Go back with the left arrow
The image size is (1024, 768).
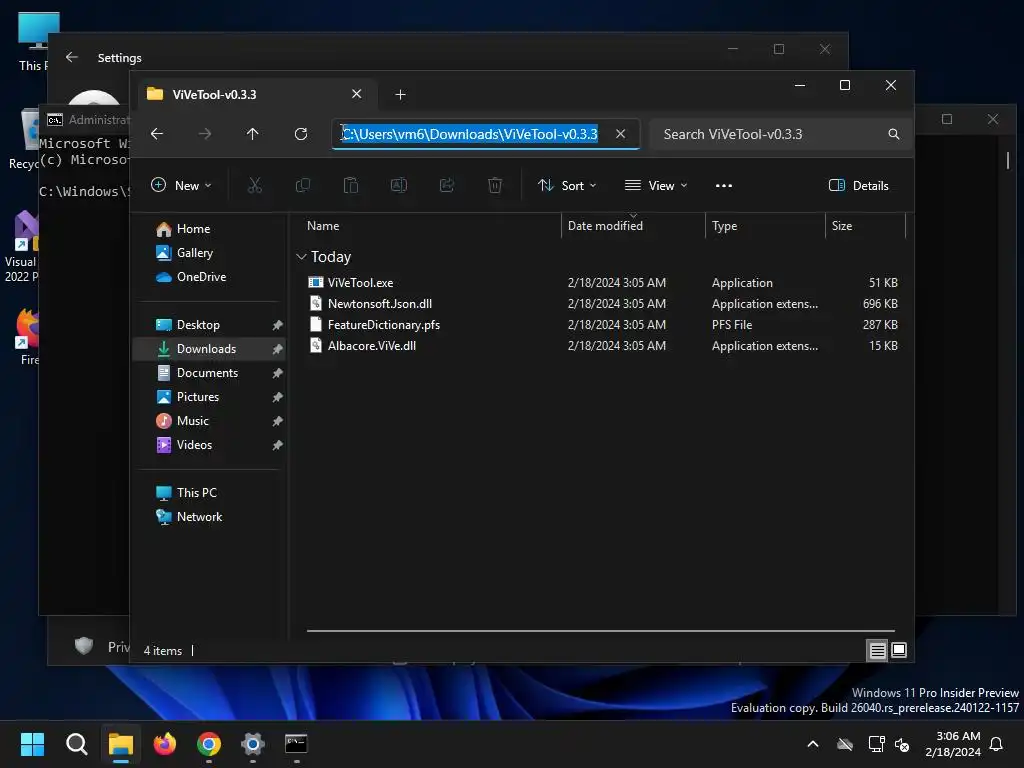[x=157, y=134]
